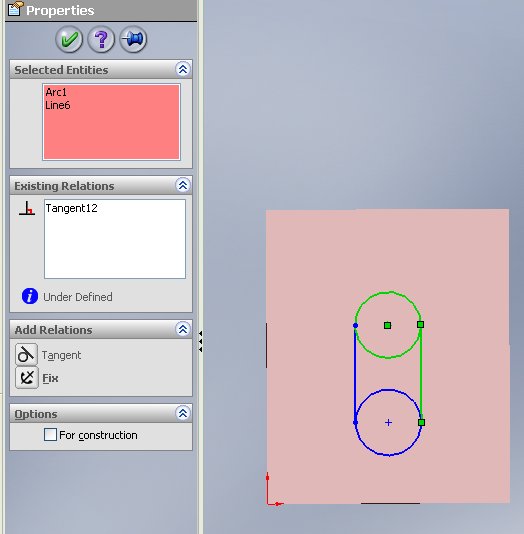
Task: Click the green checkmark OK button
Action: tap(69, 39)
